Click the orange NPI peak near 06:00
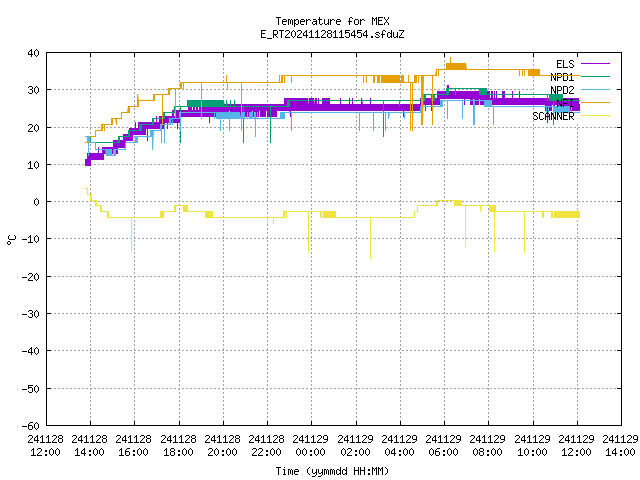 456,66
